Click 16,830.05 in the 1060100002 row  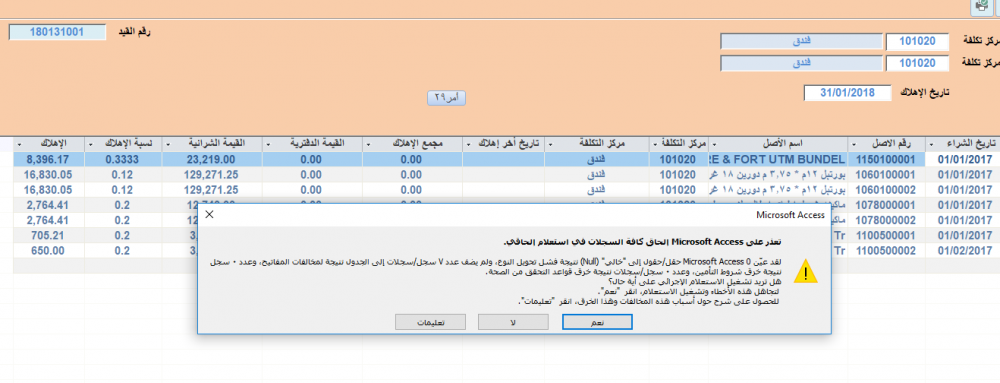[48, 190]
